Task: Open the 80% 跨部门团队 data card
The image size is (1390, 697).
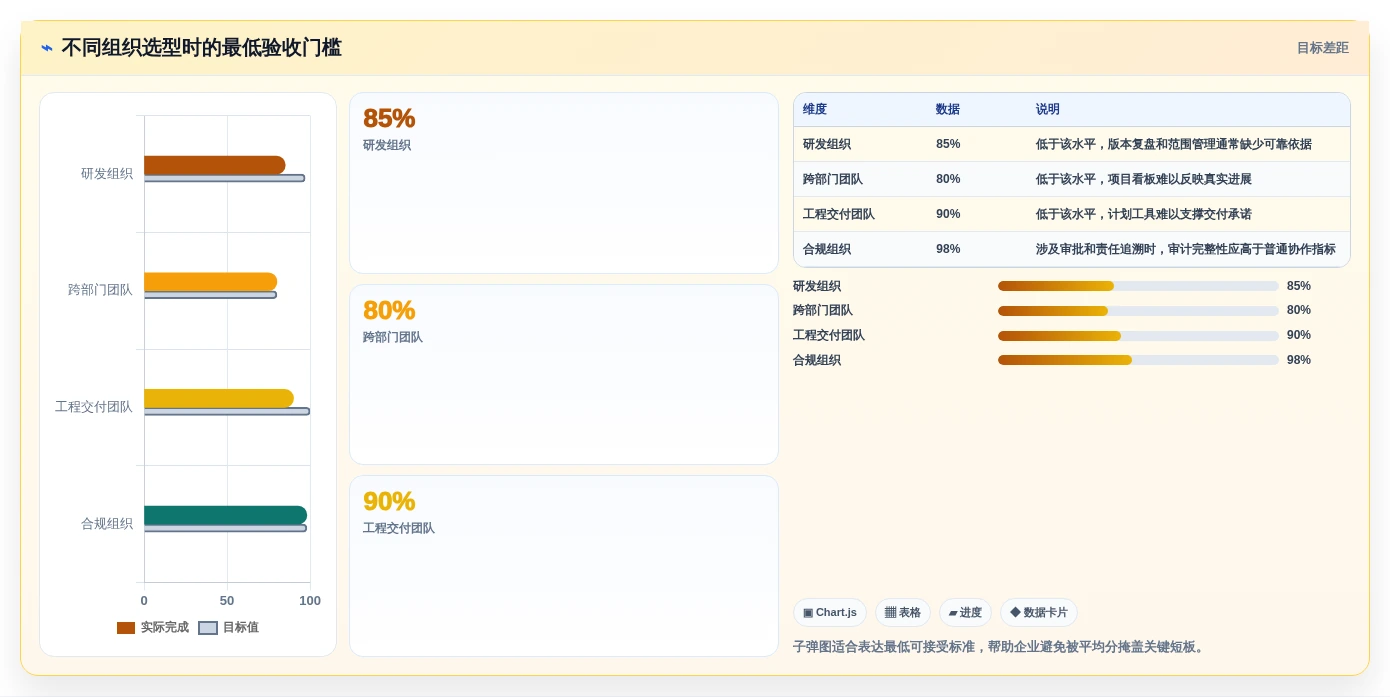Action: tap(564, 375)
